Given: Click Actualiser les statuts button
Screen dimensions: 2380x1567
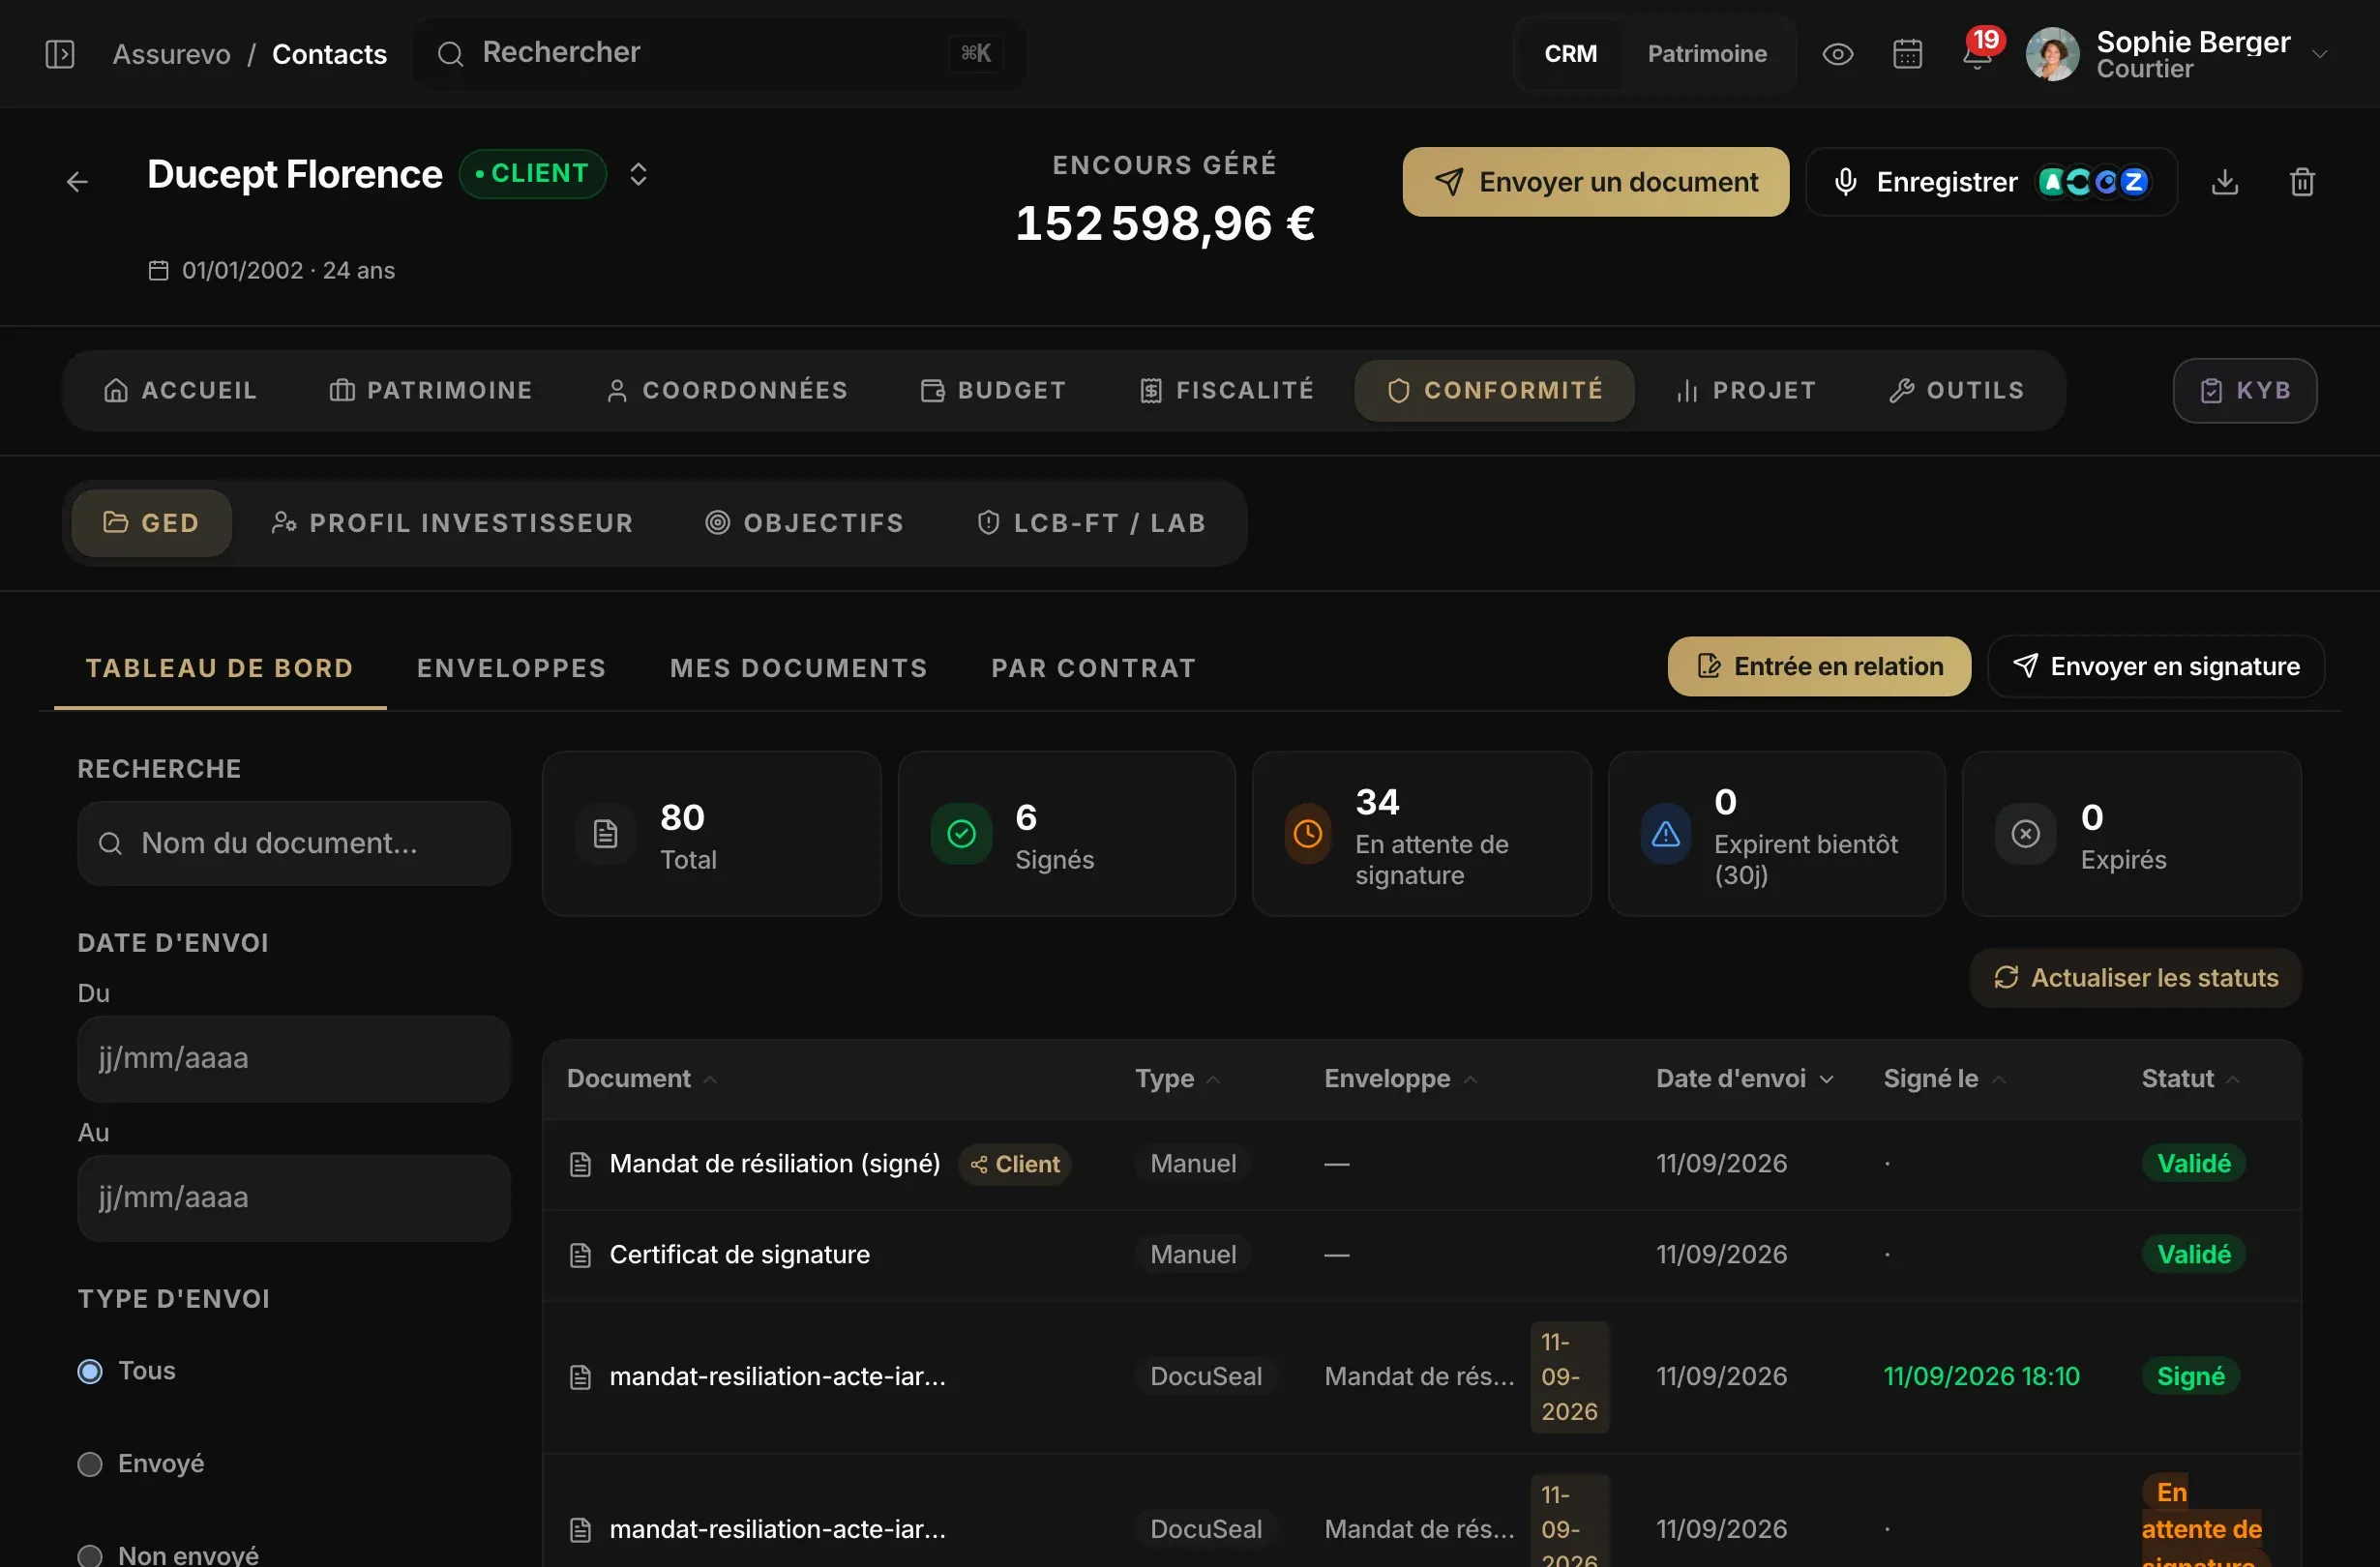Looking at the screenshot, I should (2135, 977).
